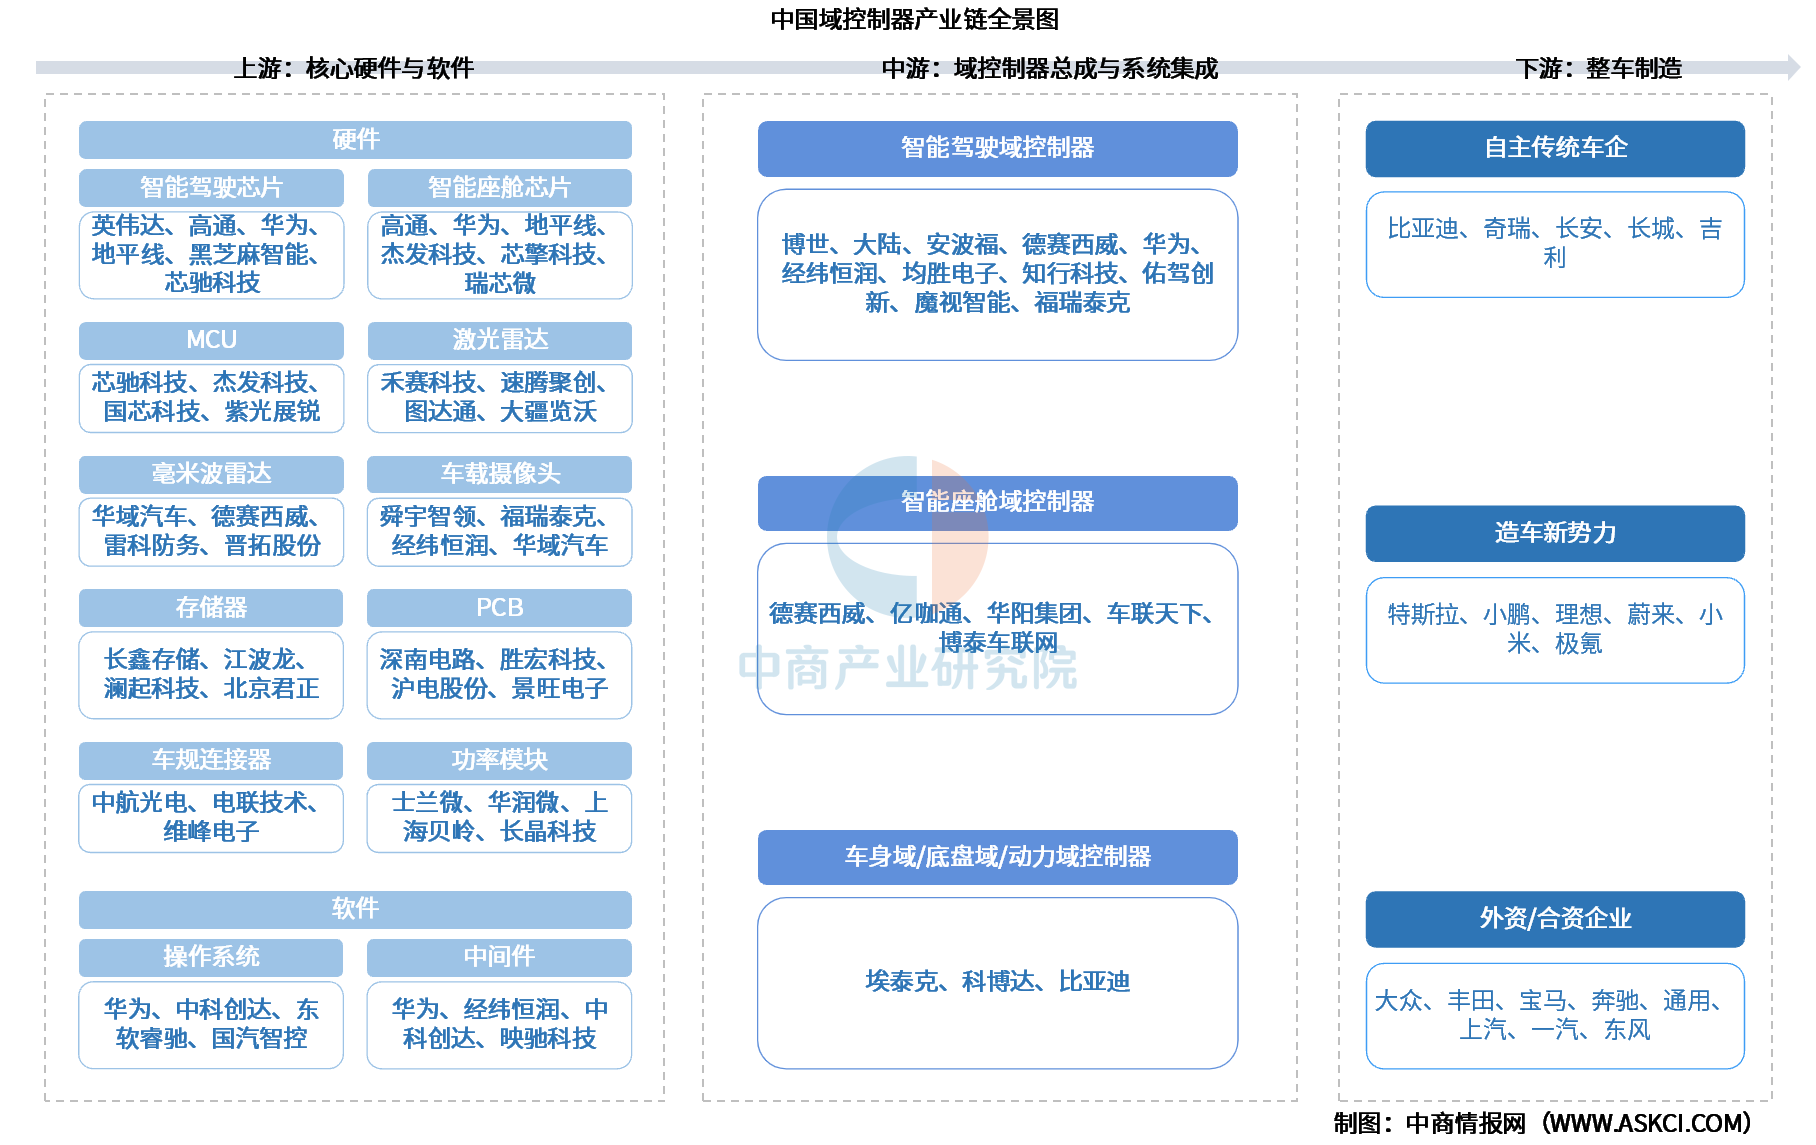Select the box listing 深南电路、胜宏科技

(500, 675)
